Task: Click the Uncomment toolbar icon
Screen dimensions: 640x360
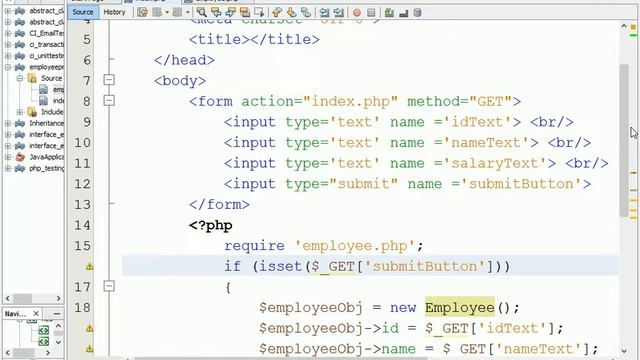Action: [x=404, y=13]
